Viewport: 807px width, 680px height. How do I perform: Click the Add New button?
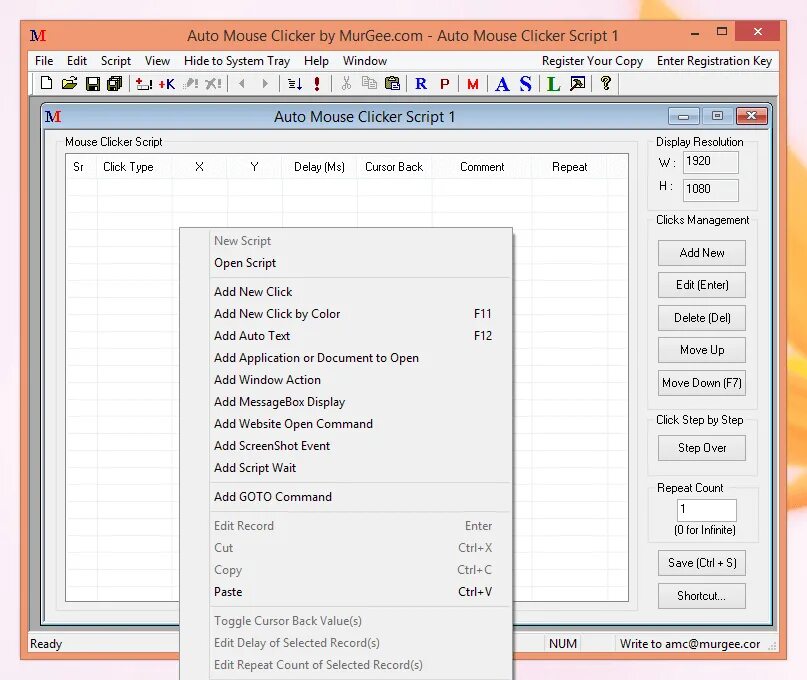click(x=701, y=253)
